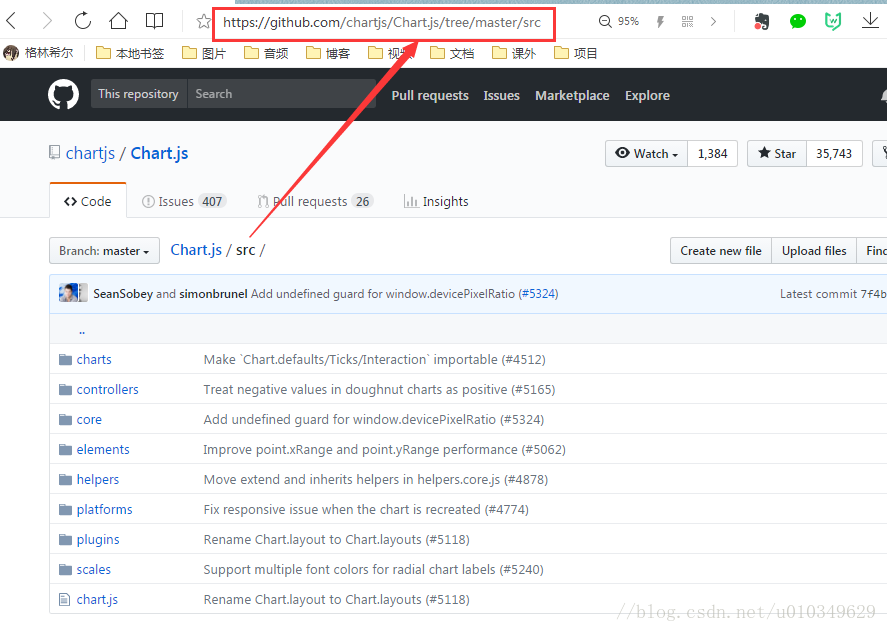The width and height of the screenshot is (887, 632).
Task: Star the repository with Star button
Action: pyautogui.click(x=777, y=153)
